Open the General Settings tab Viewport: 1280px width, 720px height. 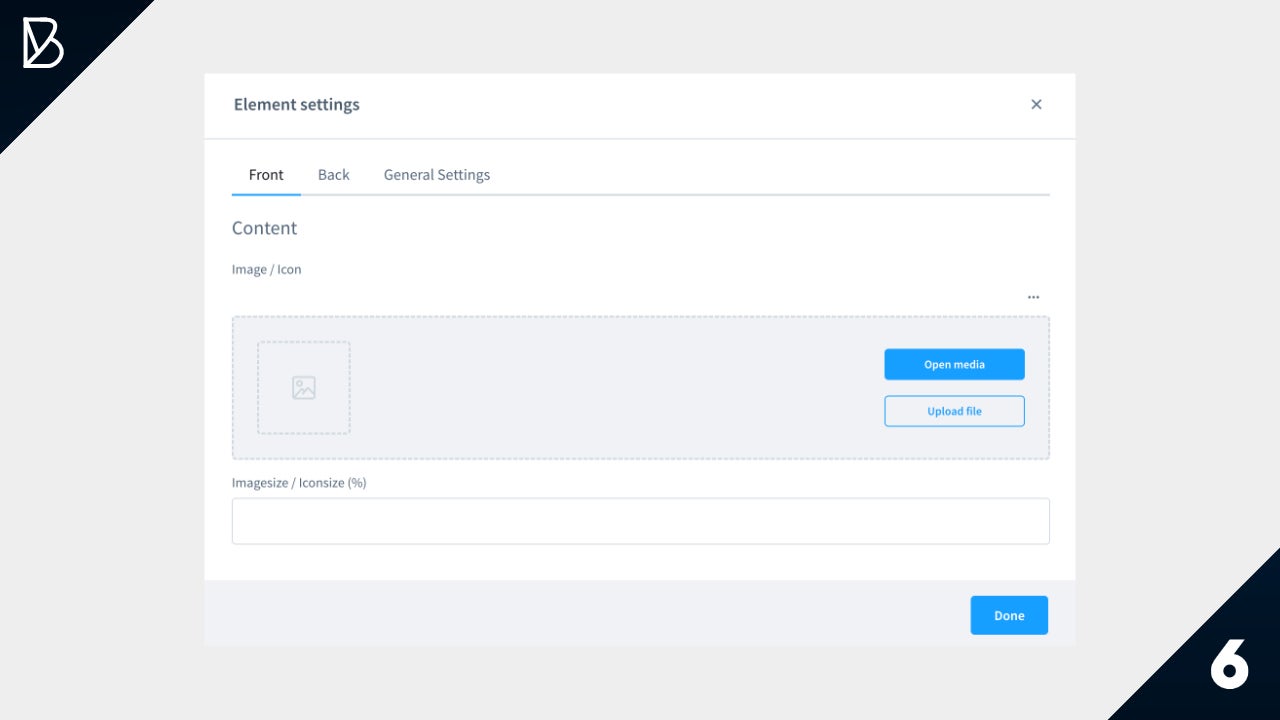click(x=437, y=175)
